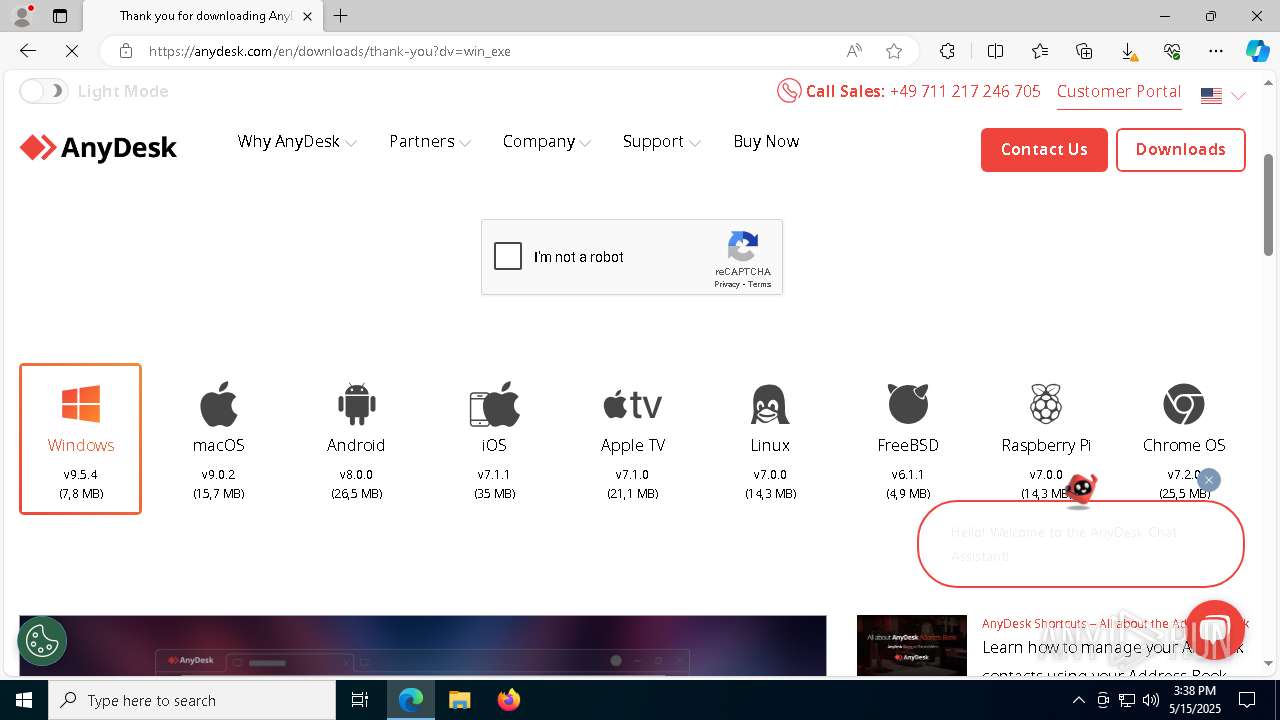Image resolution: width=1280 pixels, height=720 pixels.
Task: Expand the Company menu
Action: coord(547,142)
